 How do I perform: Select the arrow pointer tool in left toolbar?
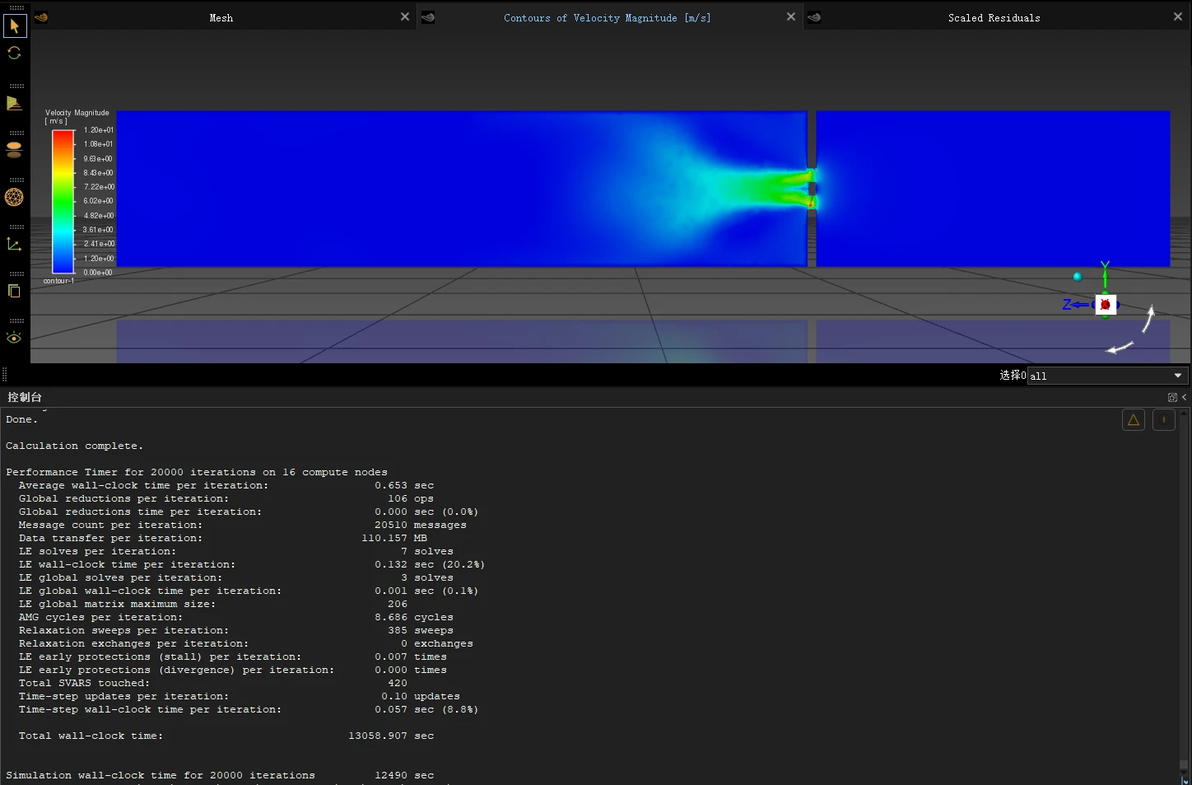pos(14,26)
